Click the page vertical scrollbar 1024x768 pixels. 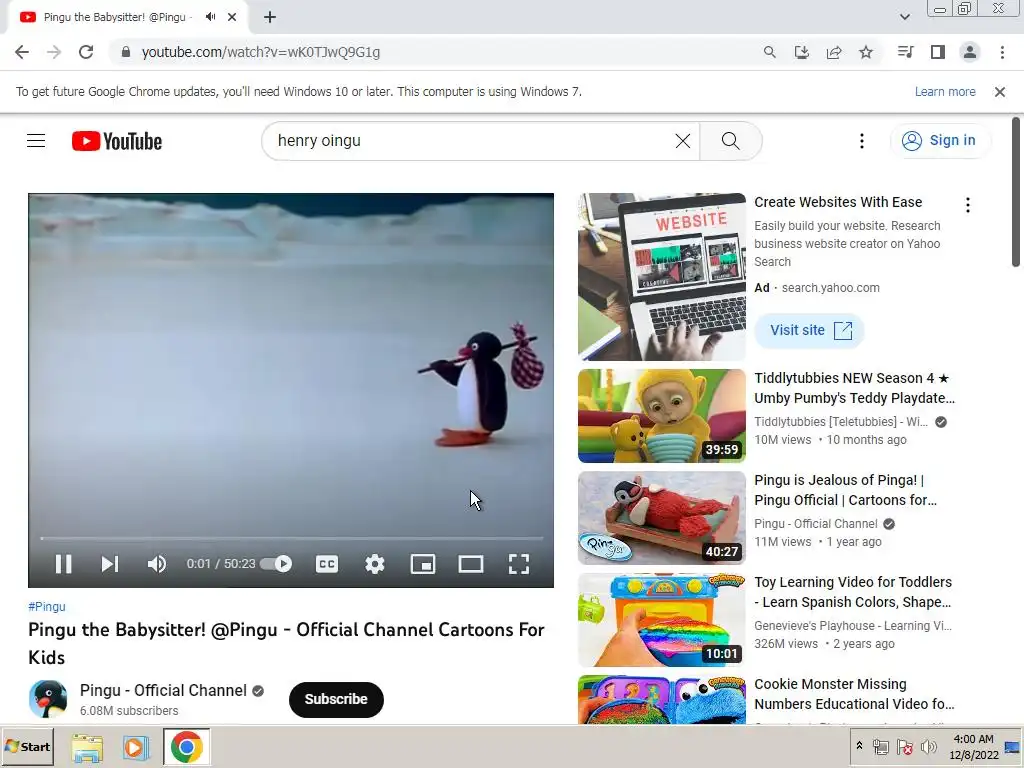click(1016, 191)
